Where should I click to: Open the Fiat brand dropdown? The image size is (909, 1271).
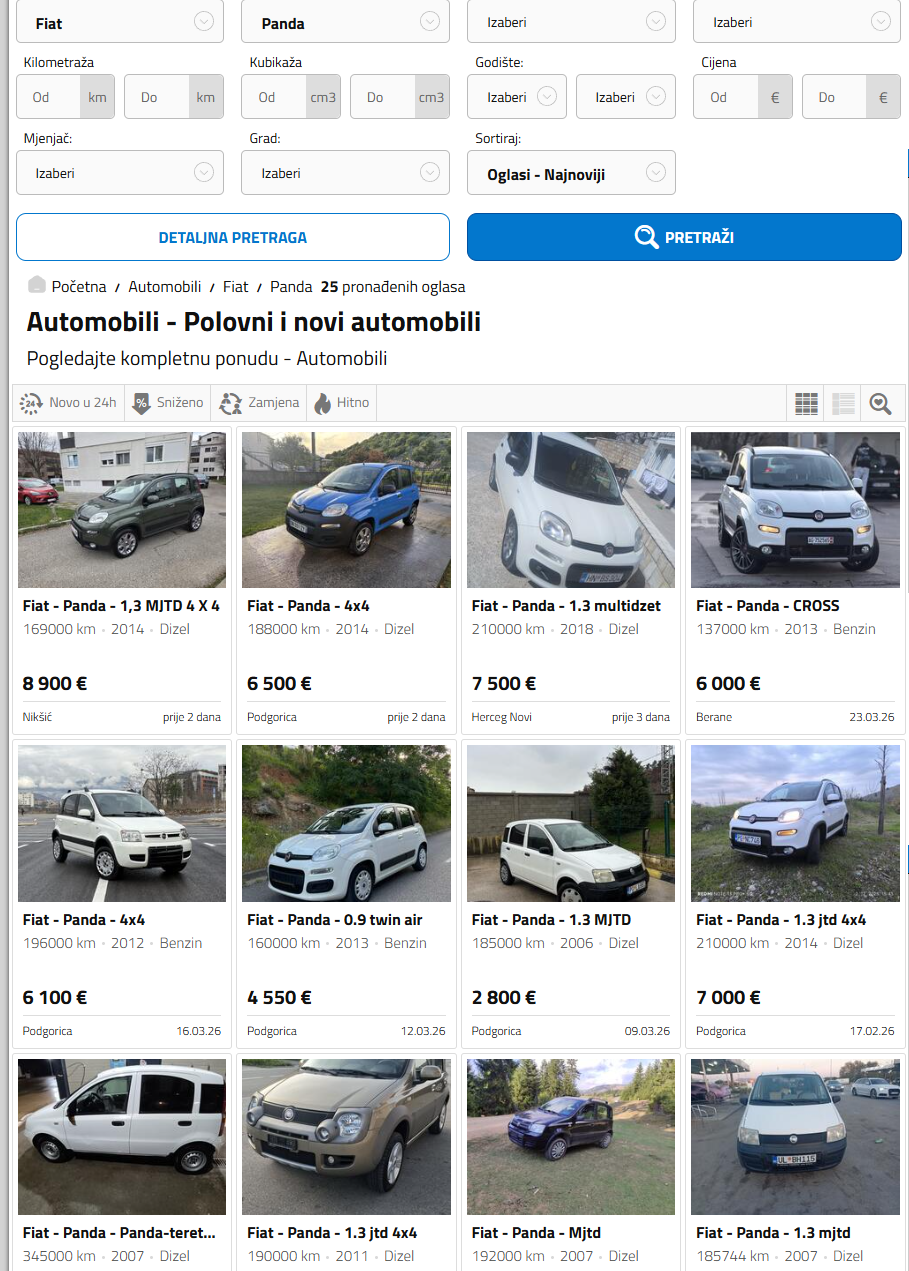pyautogui.click(x=120, y=22)
